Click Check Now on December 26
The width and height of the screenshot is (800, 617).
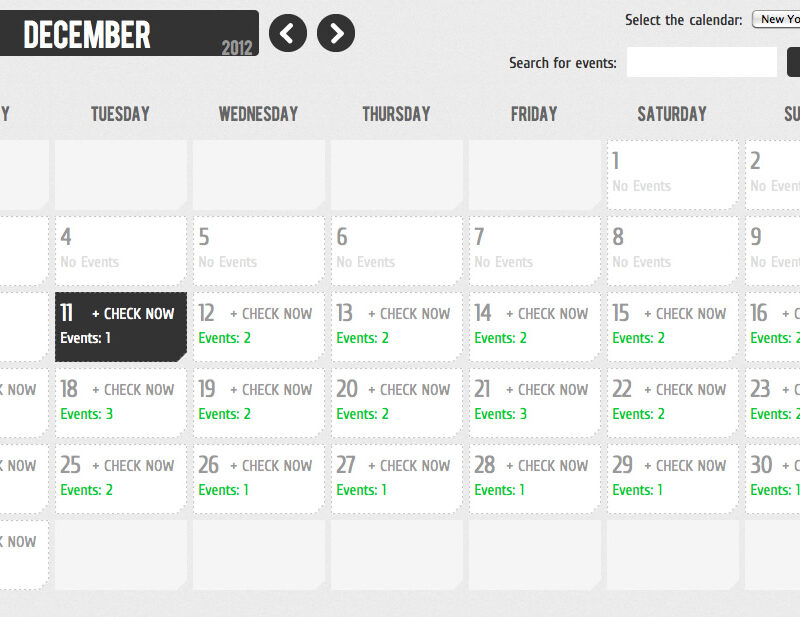(x=271, y=466)
